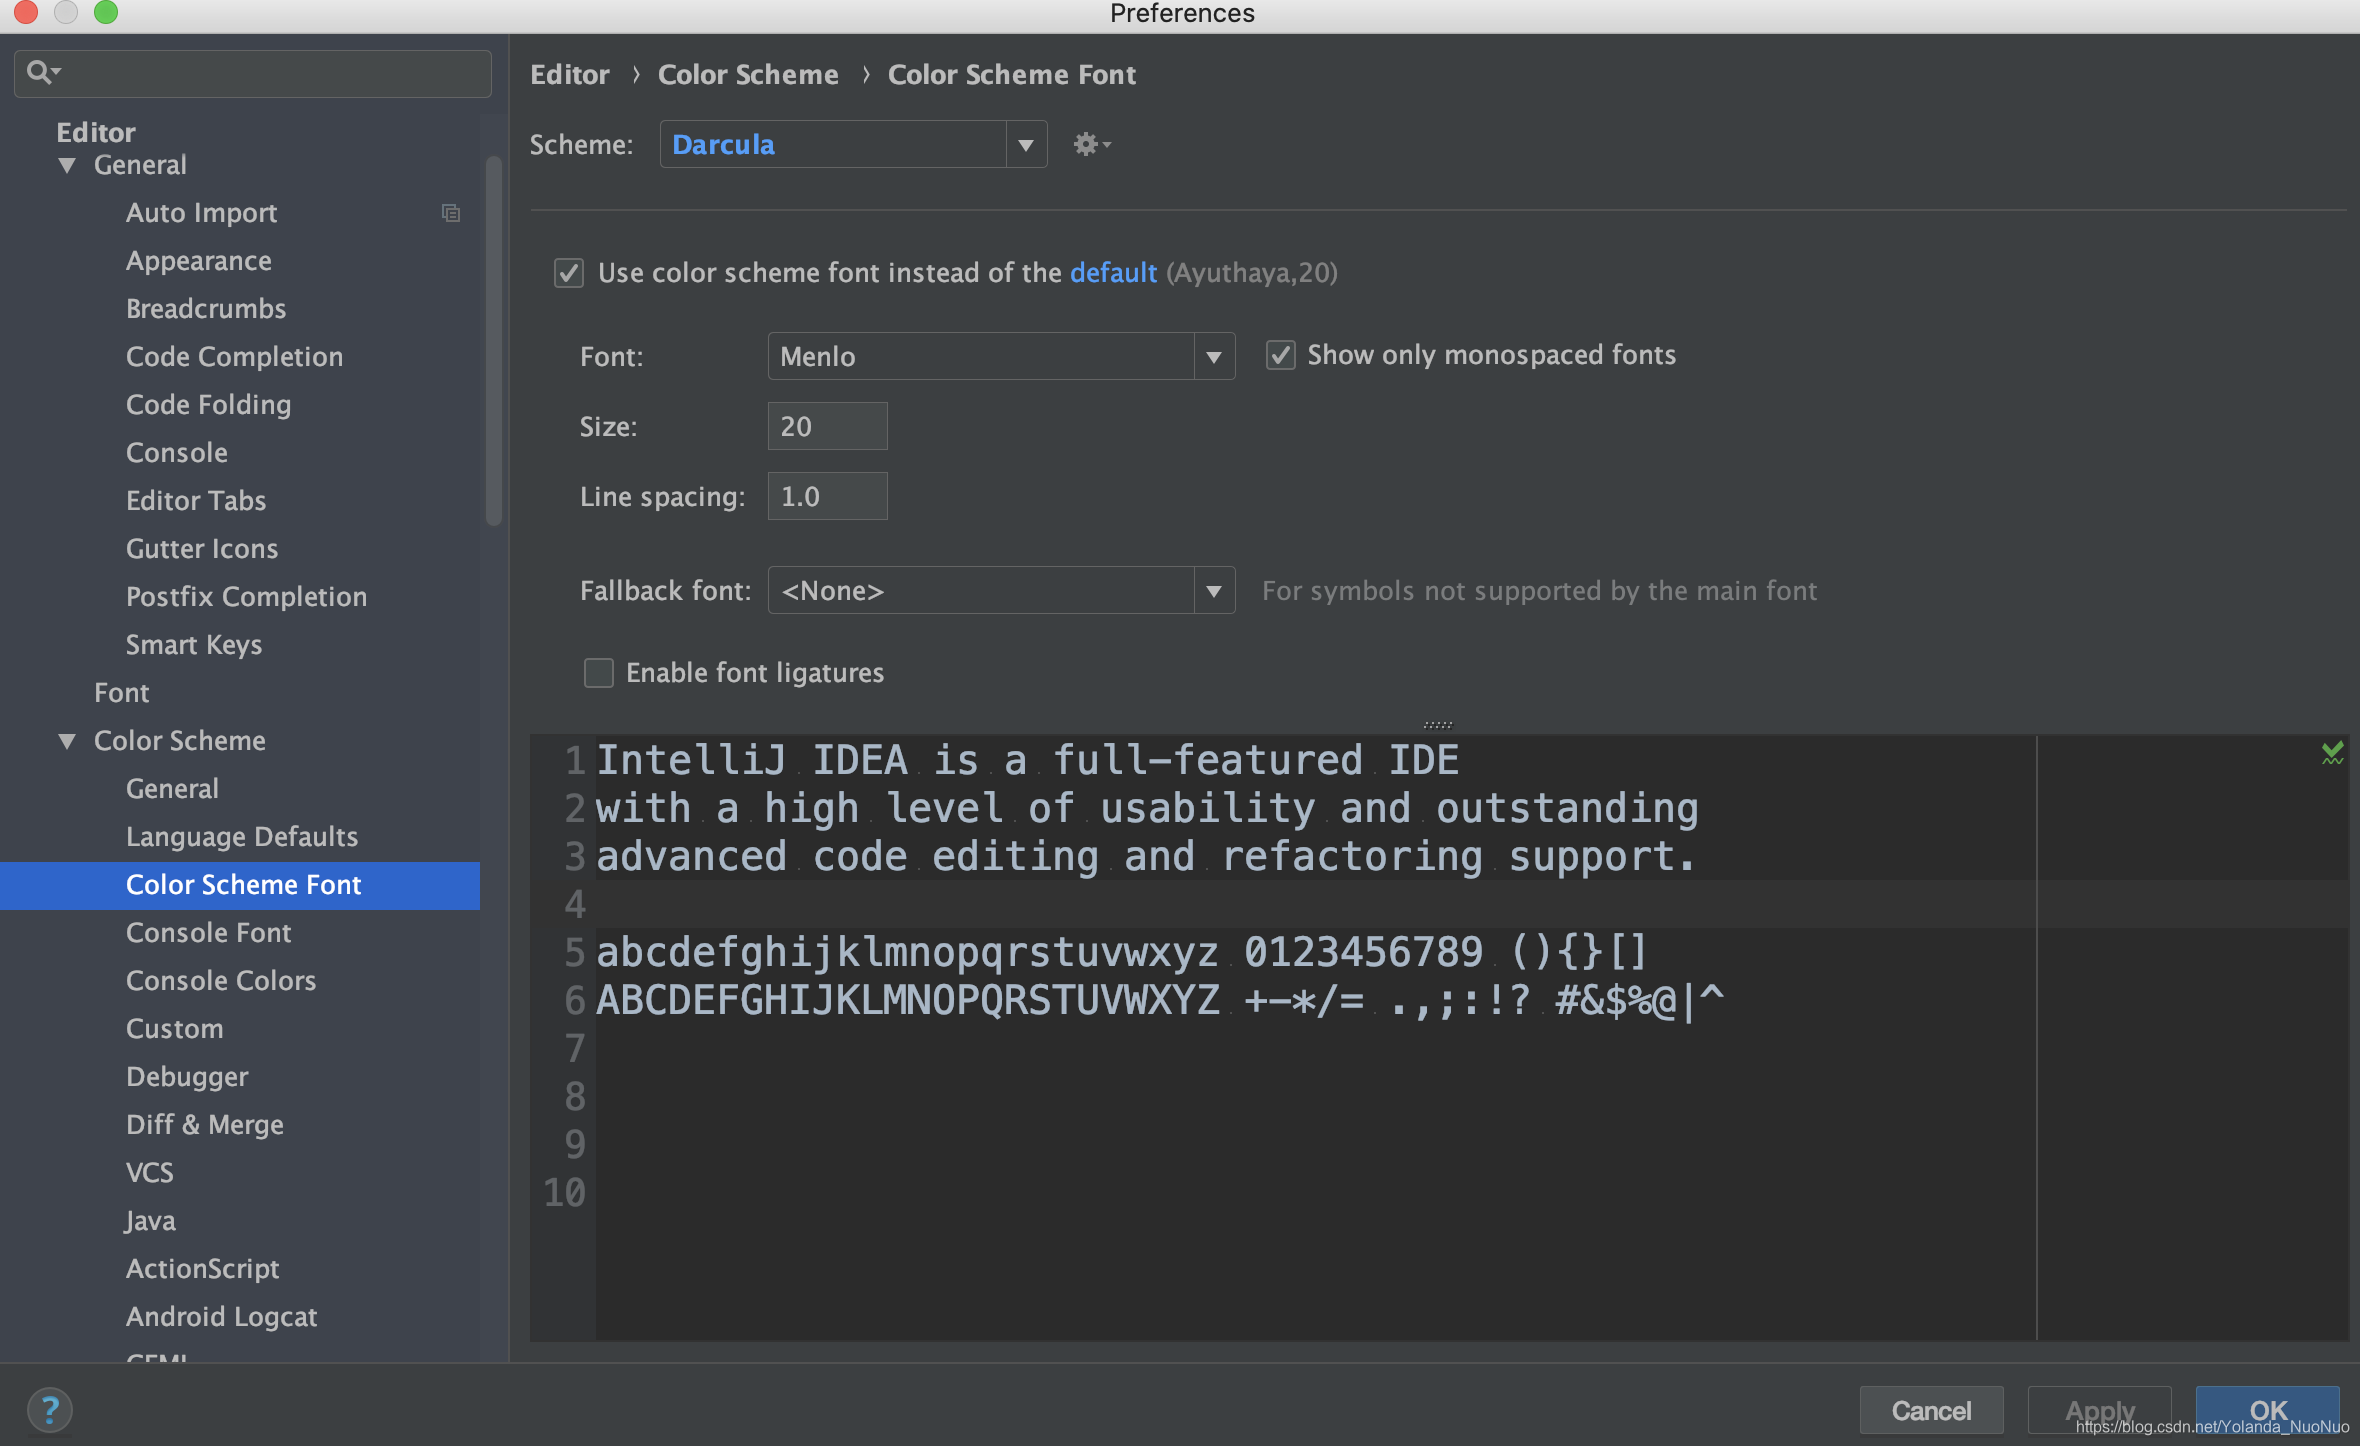This screenshot has width=2360, height=1446.
Task: Select Gutter Icons in settings tree
Action: tap(202, 549)
